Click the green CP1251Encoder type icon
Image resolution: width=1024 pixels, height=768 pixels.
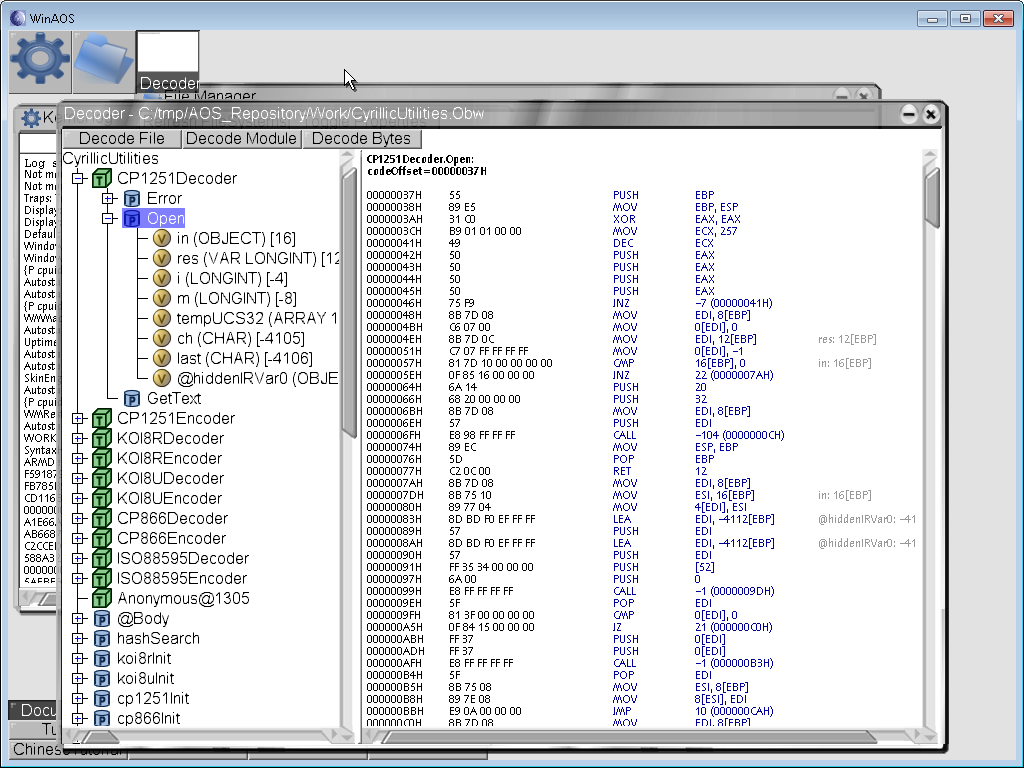point(101,419)
